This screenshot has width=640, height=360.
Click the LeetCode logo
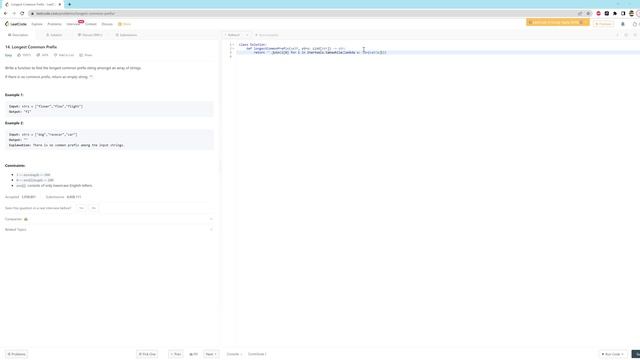[x=16, y=24]
